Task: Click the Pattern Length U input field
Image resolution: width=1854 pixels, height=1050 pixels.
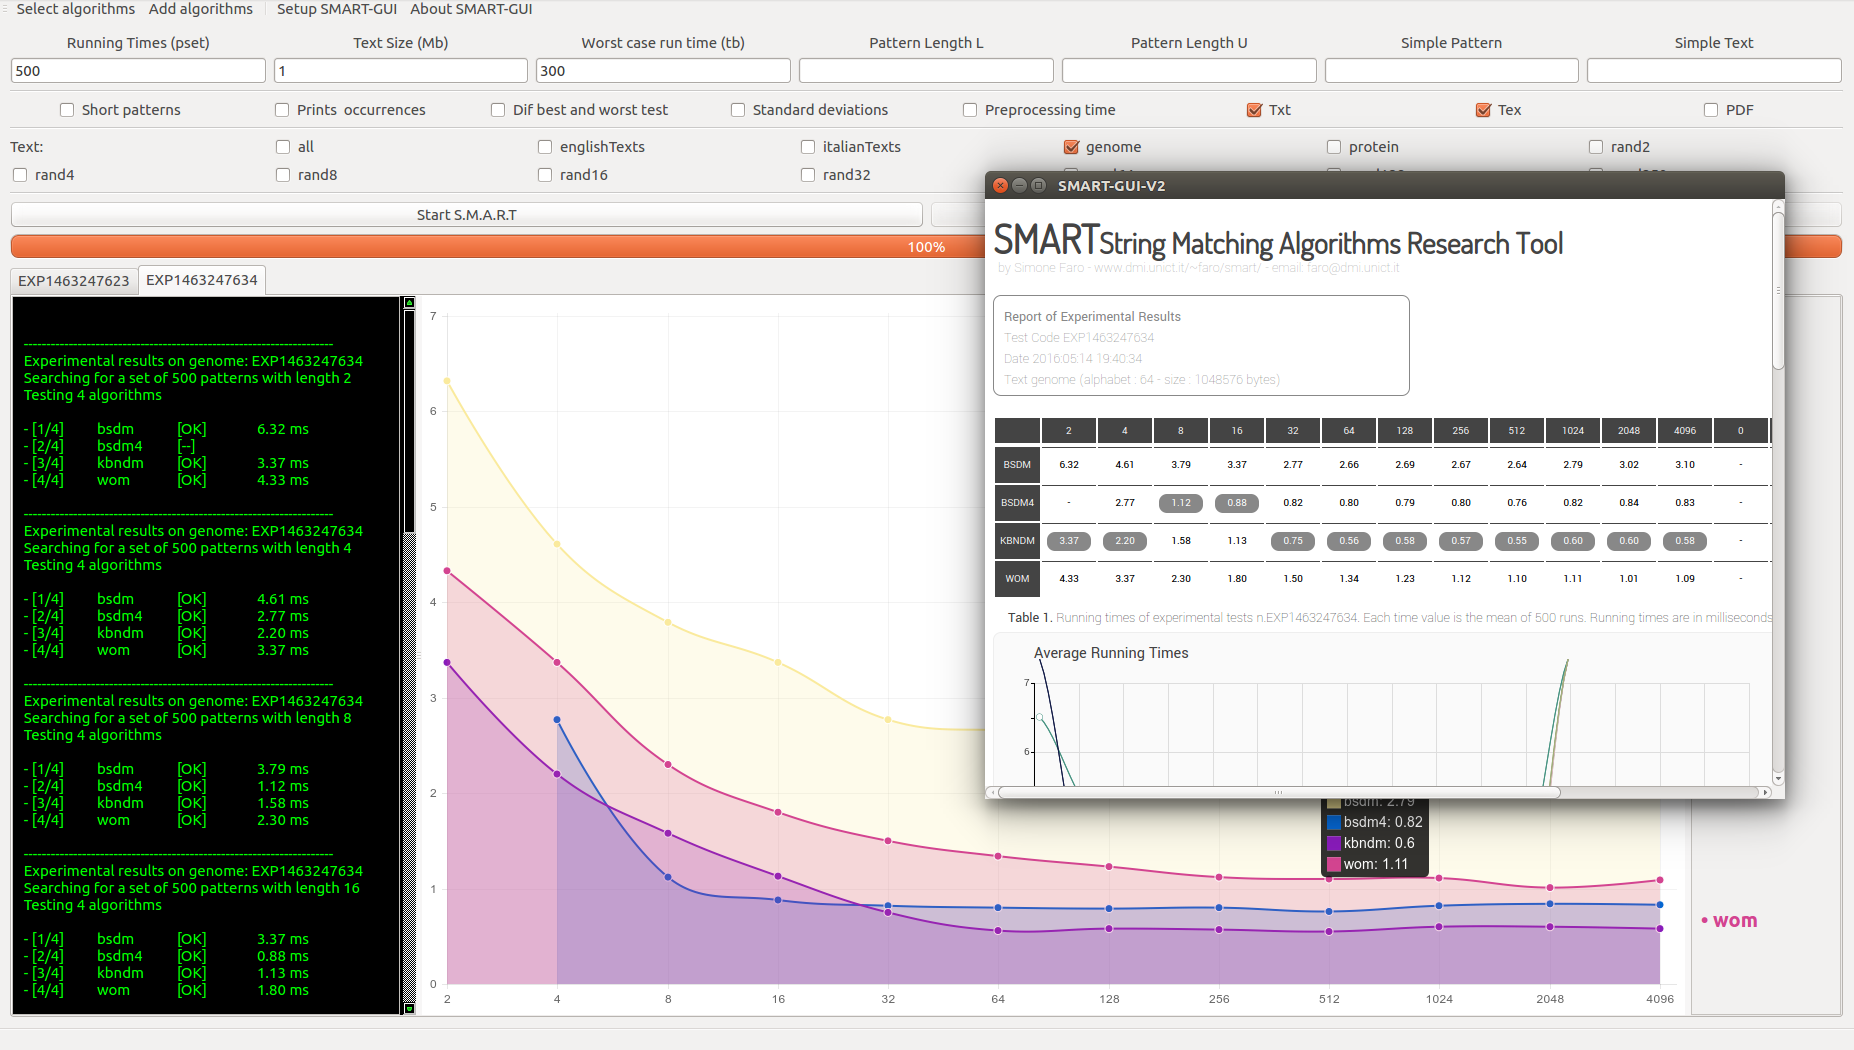Action: coord(1189,71)
